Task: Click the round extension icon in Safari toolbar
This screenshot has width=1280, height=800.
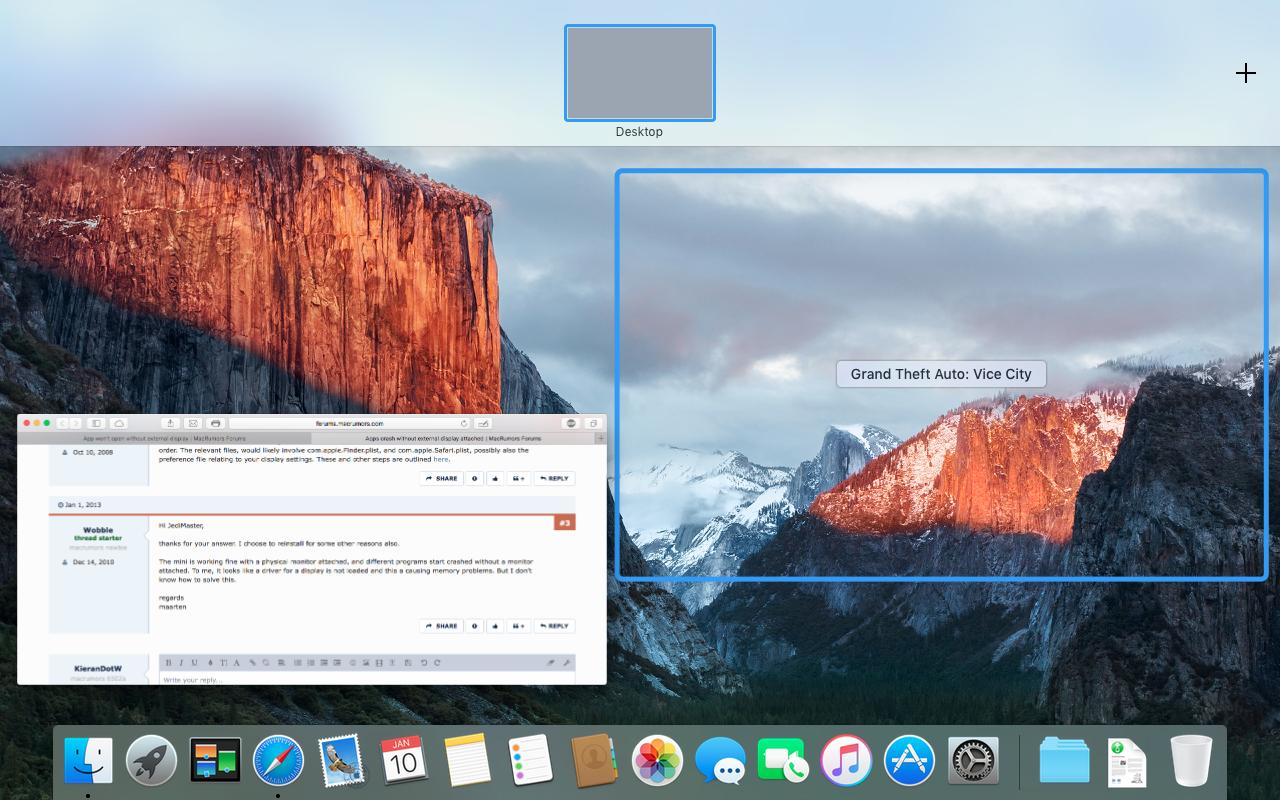Action: (571, 423)
